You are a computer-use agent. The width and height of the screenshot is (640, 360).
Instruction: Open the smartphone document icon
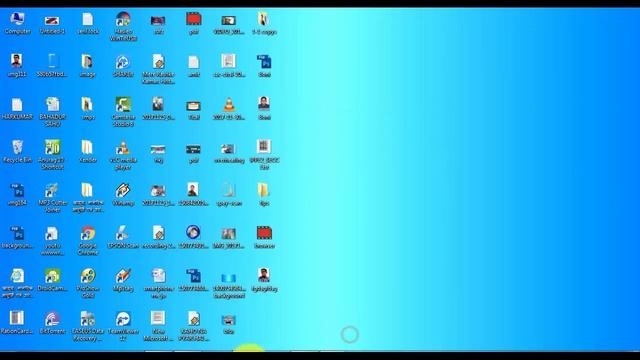click(158, 283)
